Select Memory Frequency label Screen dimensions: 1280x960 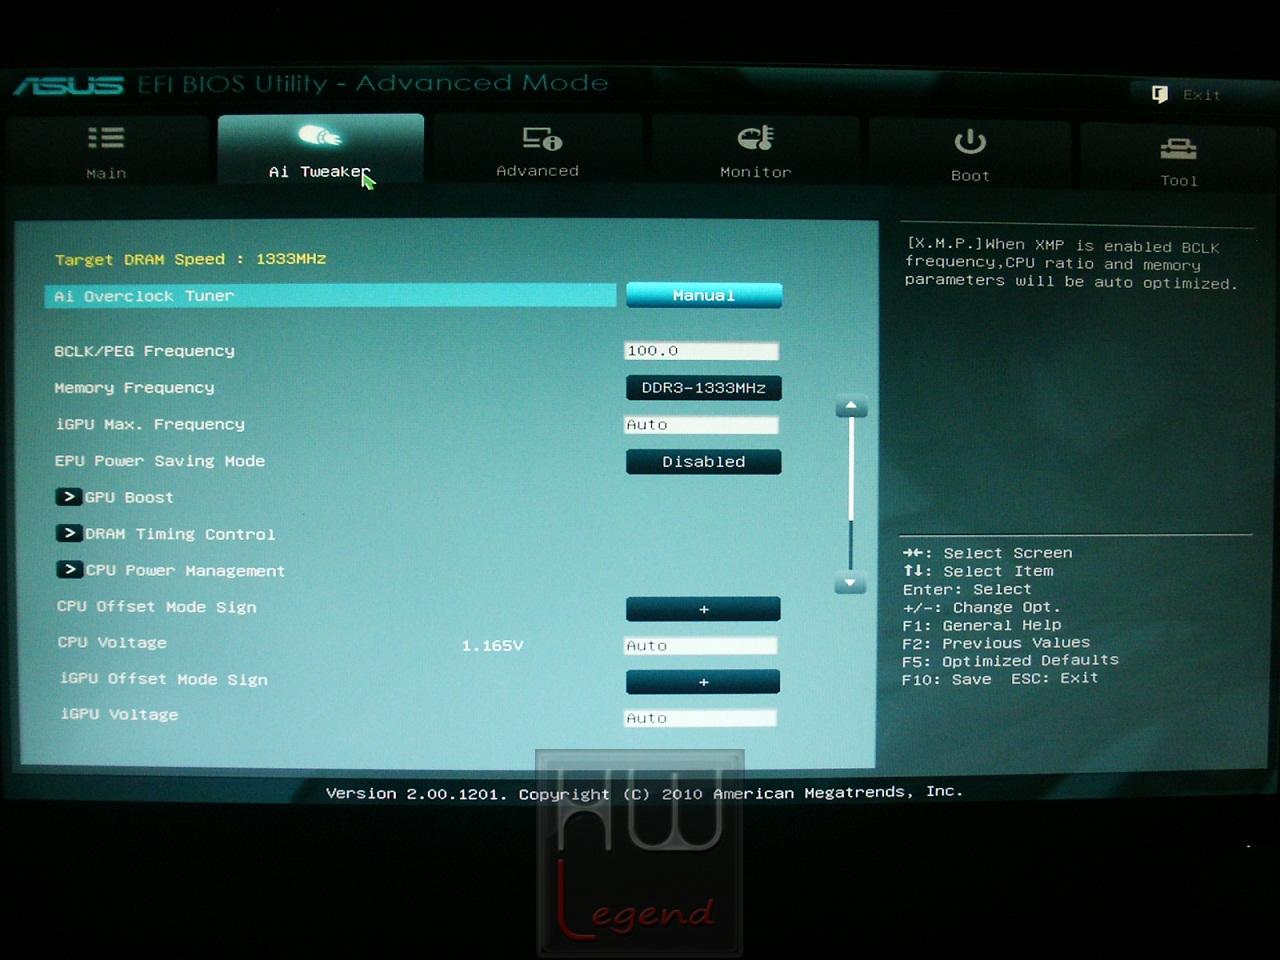(134, 388)
